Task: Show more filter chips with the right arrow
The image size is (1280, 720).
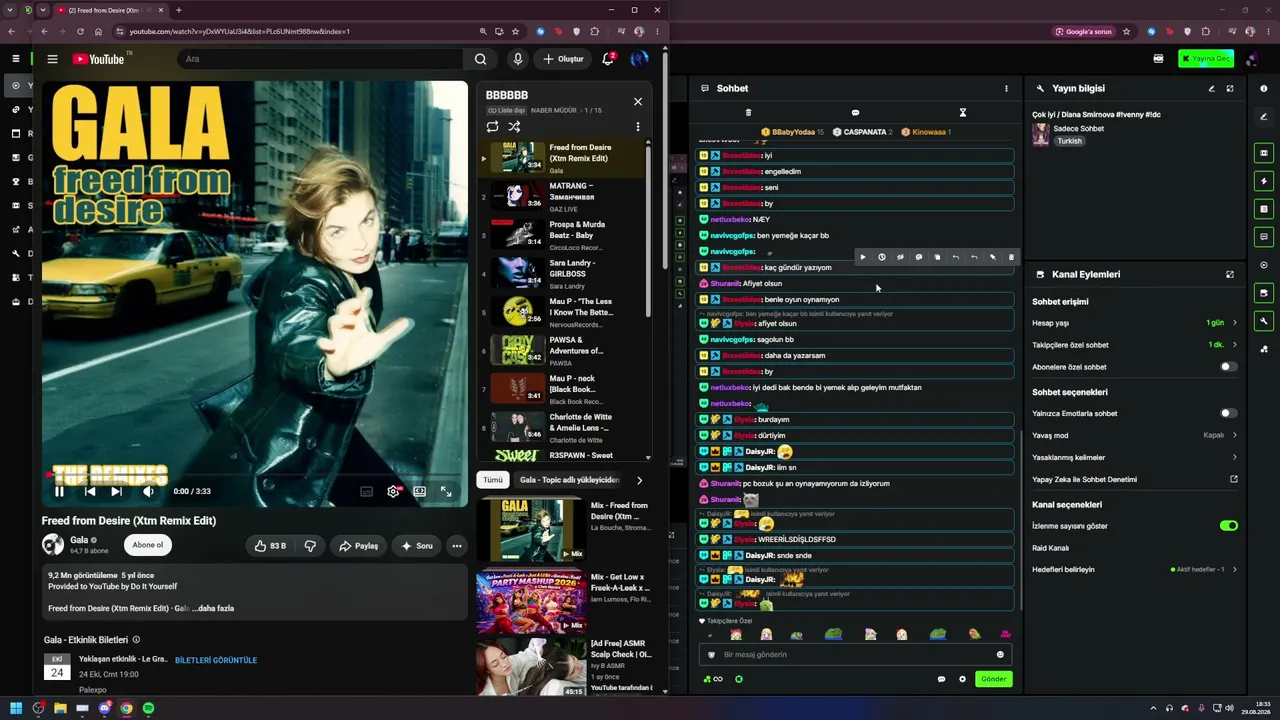Action: (640, 480)
